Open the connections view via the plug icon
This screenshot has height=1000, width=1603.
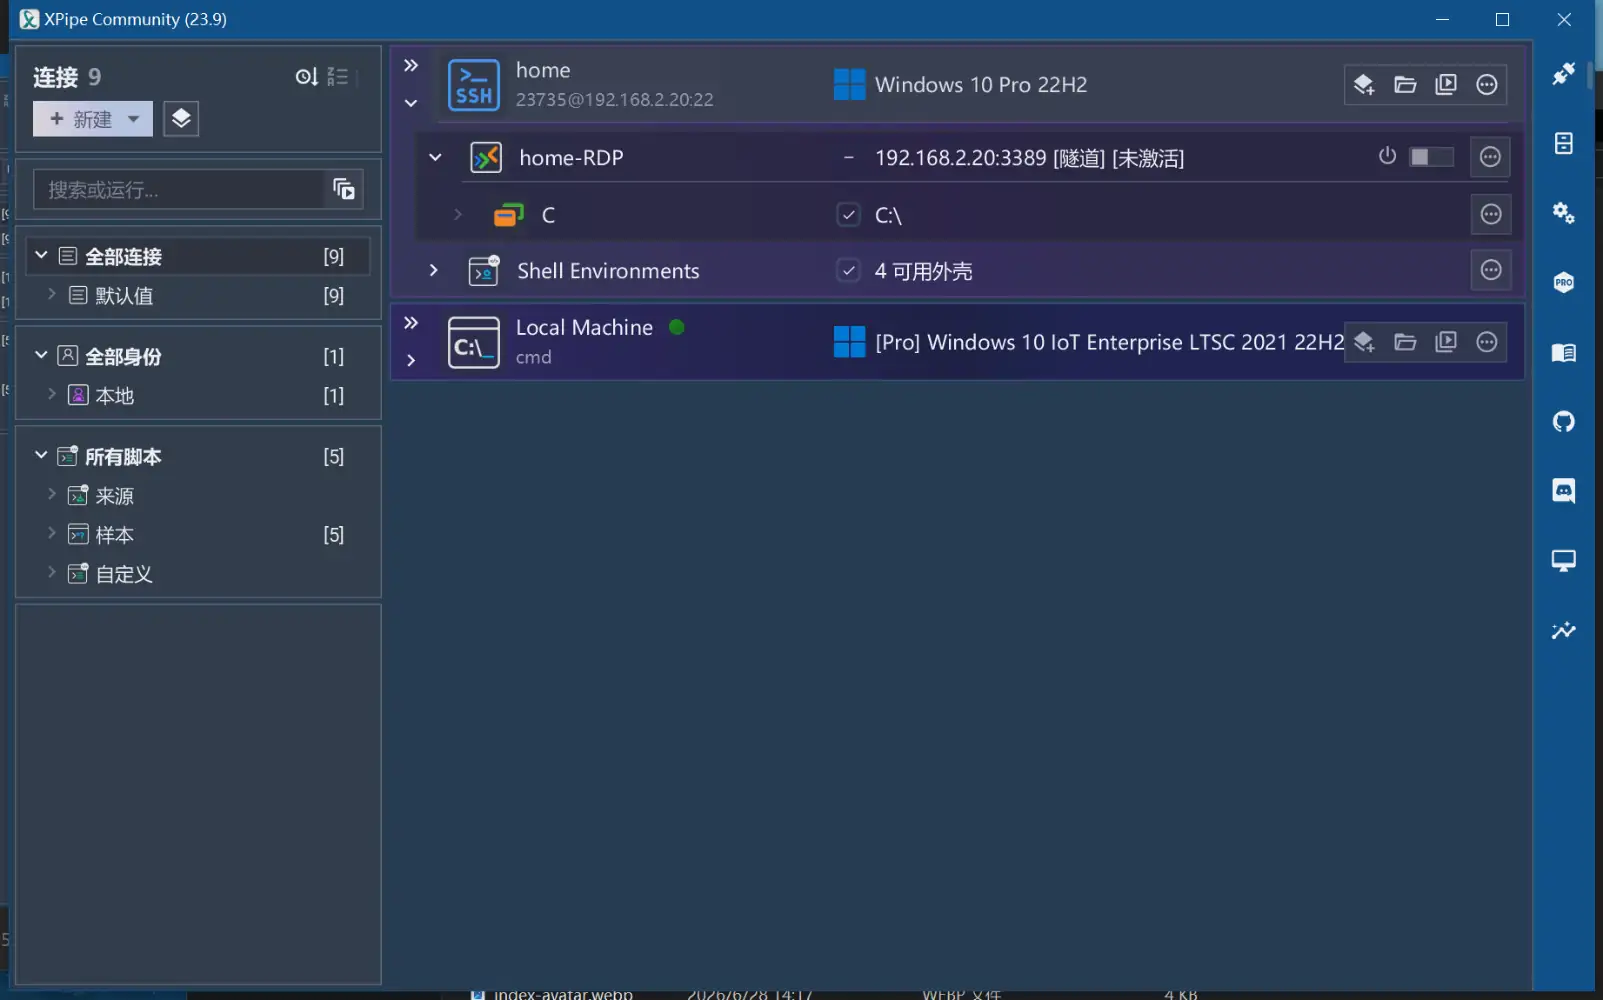[1564, 73]
